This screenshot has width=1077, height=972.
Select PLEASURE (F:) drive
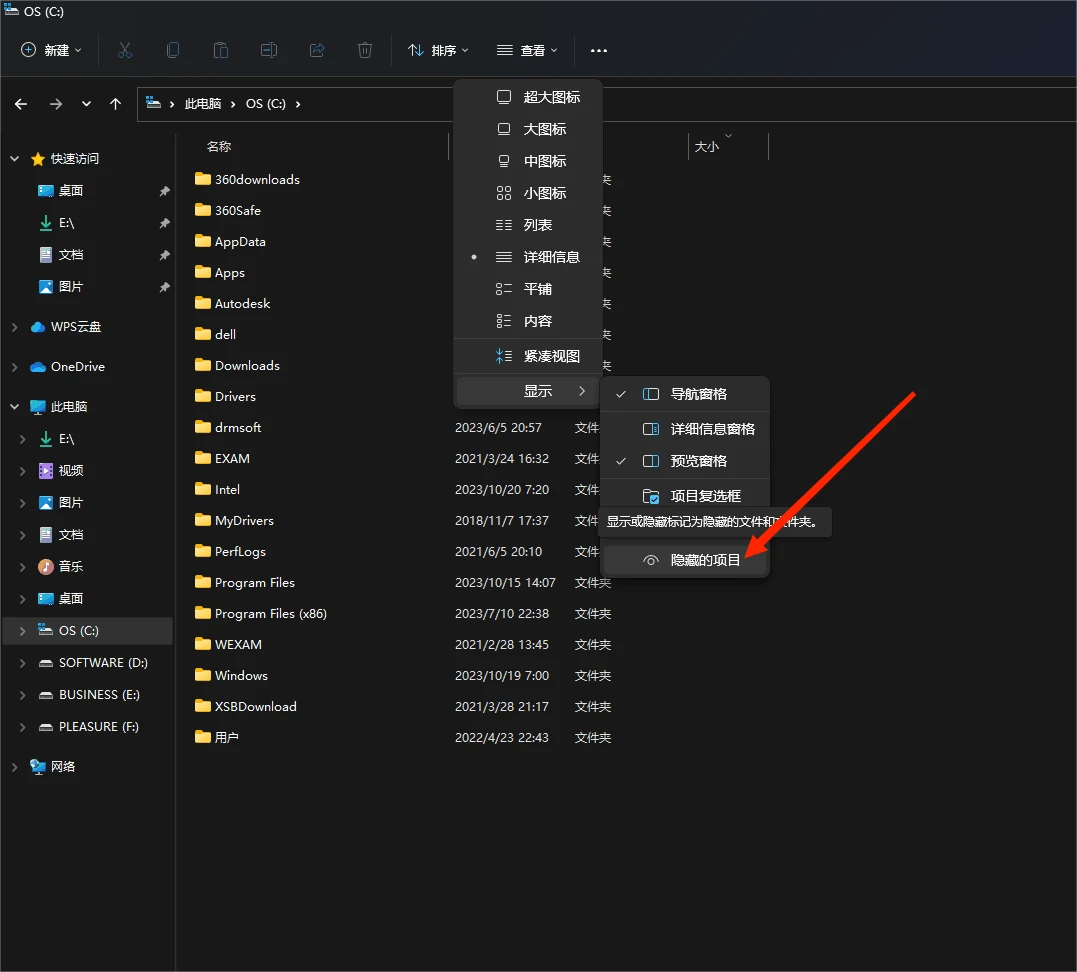coord(98,726)
